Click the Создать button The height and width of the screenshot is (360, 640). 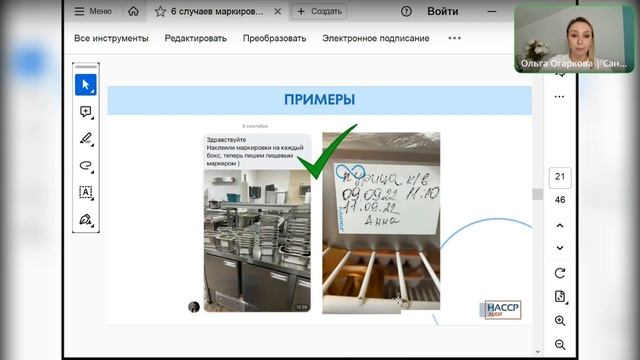319,11
